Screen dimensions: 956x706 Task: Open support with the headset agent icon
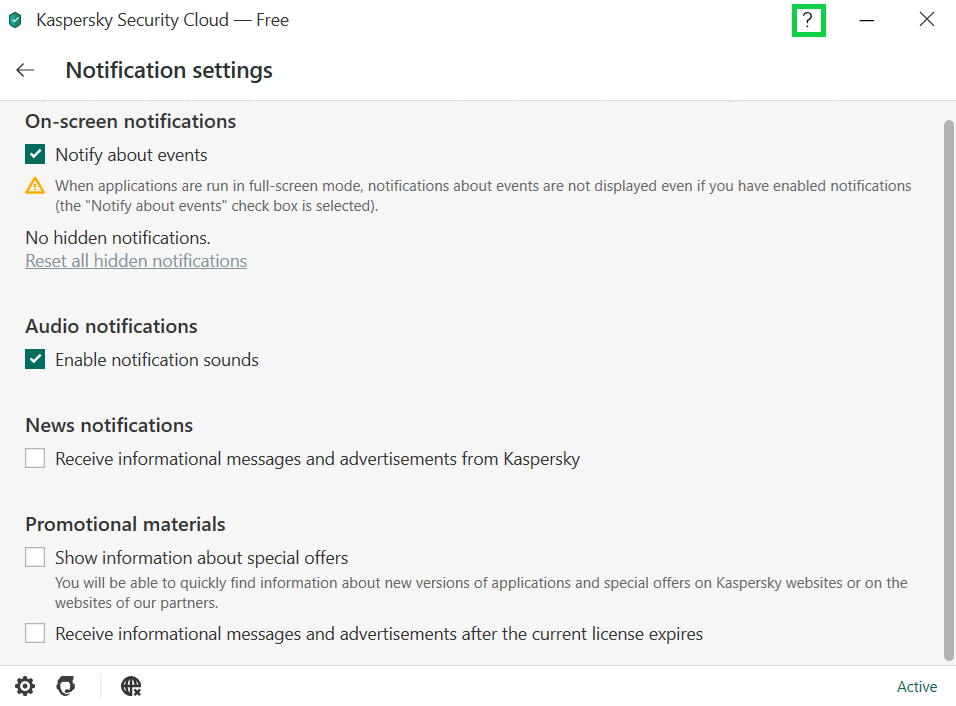(x=66, y=686)
